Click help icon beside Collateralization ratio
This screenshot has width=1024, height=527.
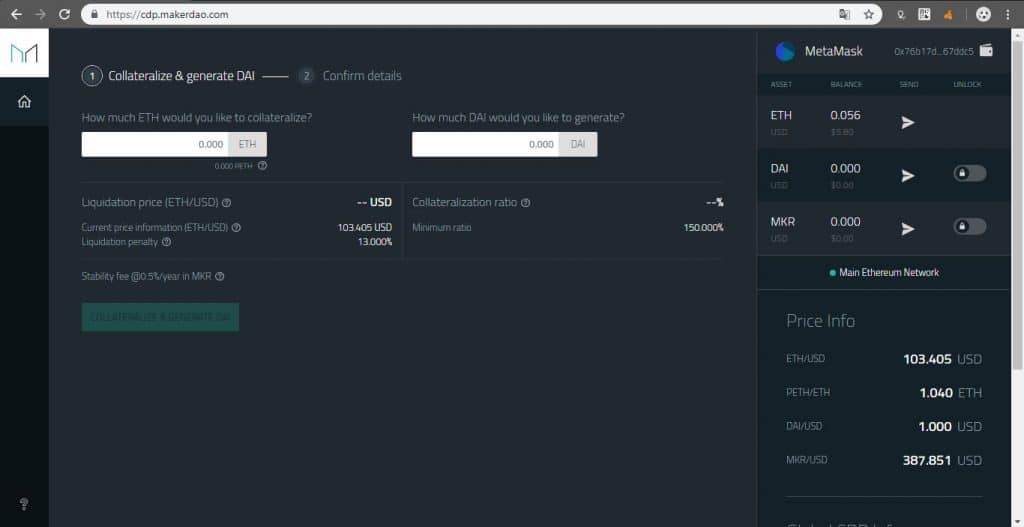point(526,203)
